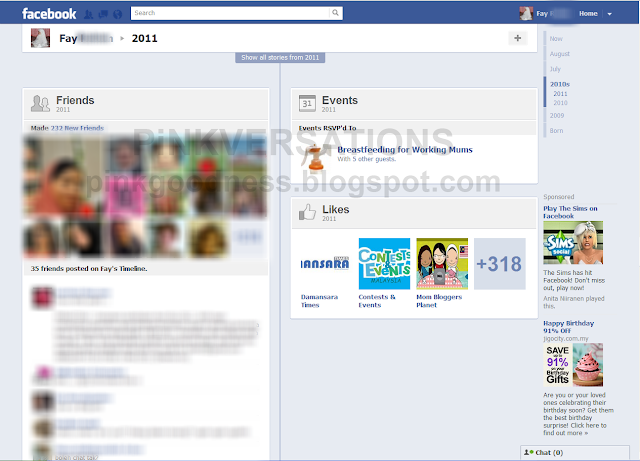This screenshot has height=461, width=640.
Task: Click 'With 5 other guests.' text
Action: click(x=367, y=159)
